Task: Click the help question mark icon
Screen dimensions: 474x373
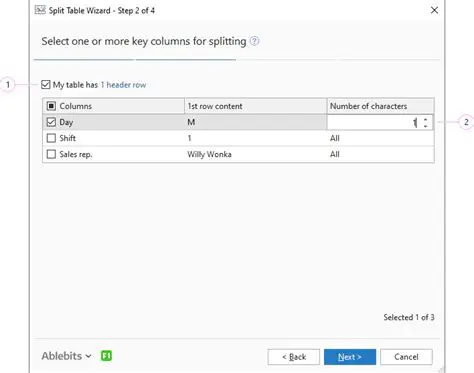Action: coord(254,41)
